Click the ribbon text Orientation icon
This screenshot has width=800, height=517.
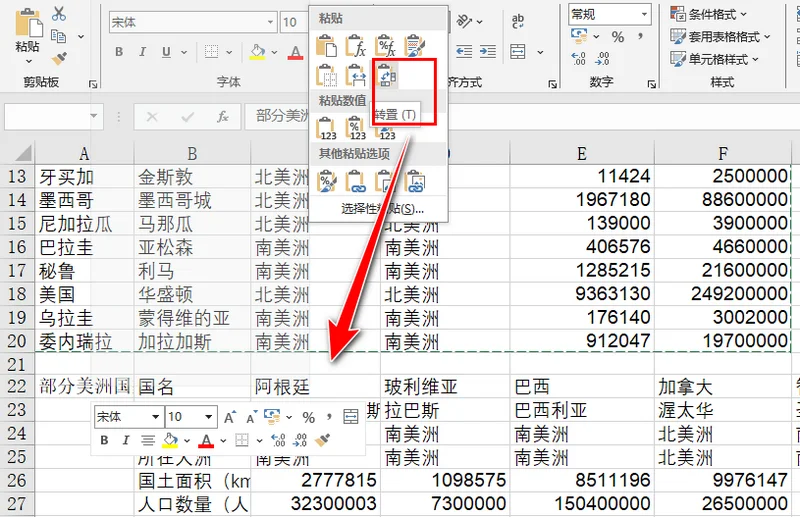[465, 21]
